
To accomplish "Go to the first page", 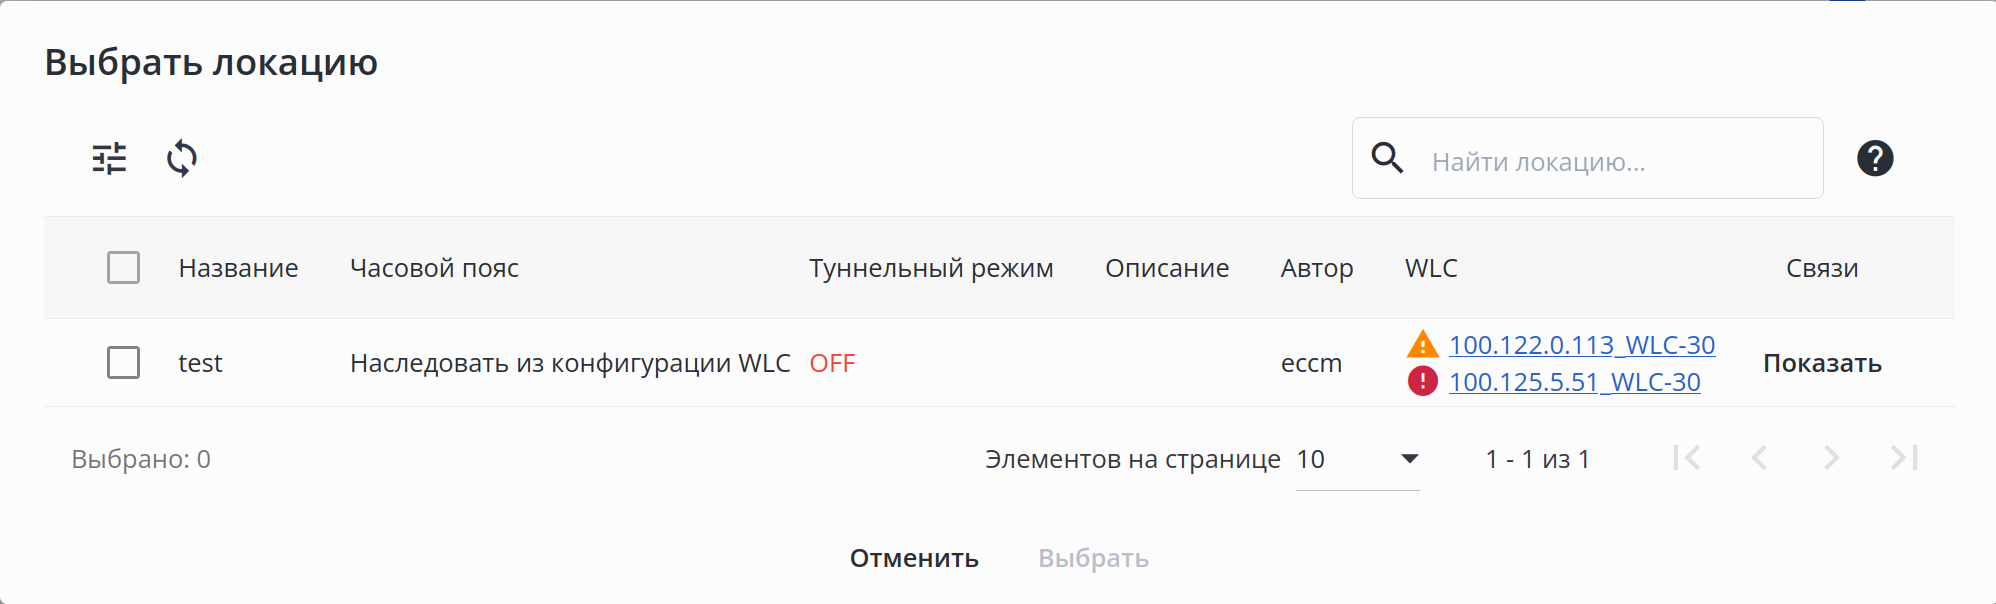I will (1687, 458).
